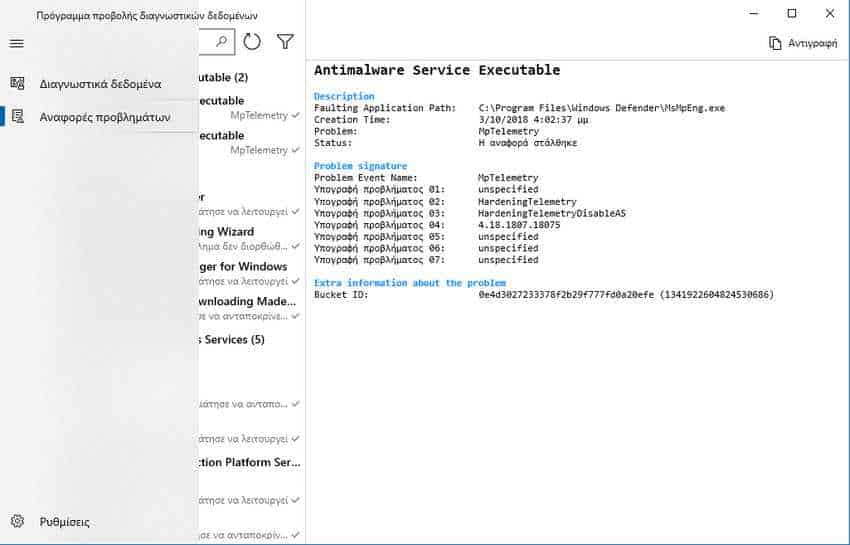Select the Wizard report entry
Screen dimensions: 850x545
pyautogui.click(x=248, y=239)
